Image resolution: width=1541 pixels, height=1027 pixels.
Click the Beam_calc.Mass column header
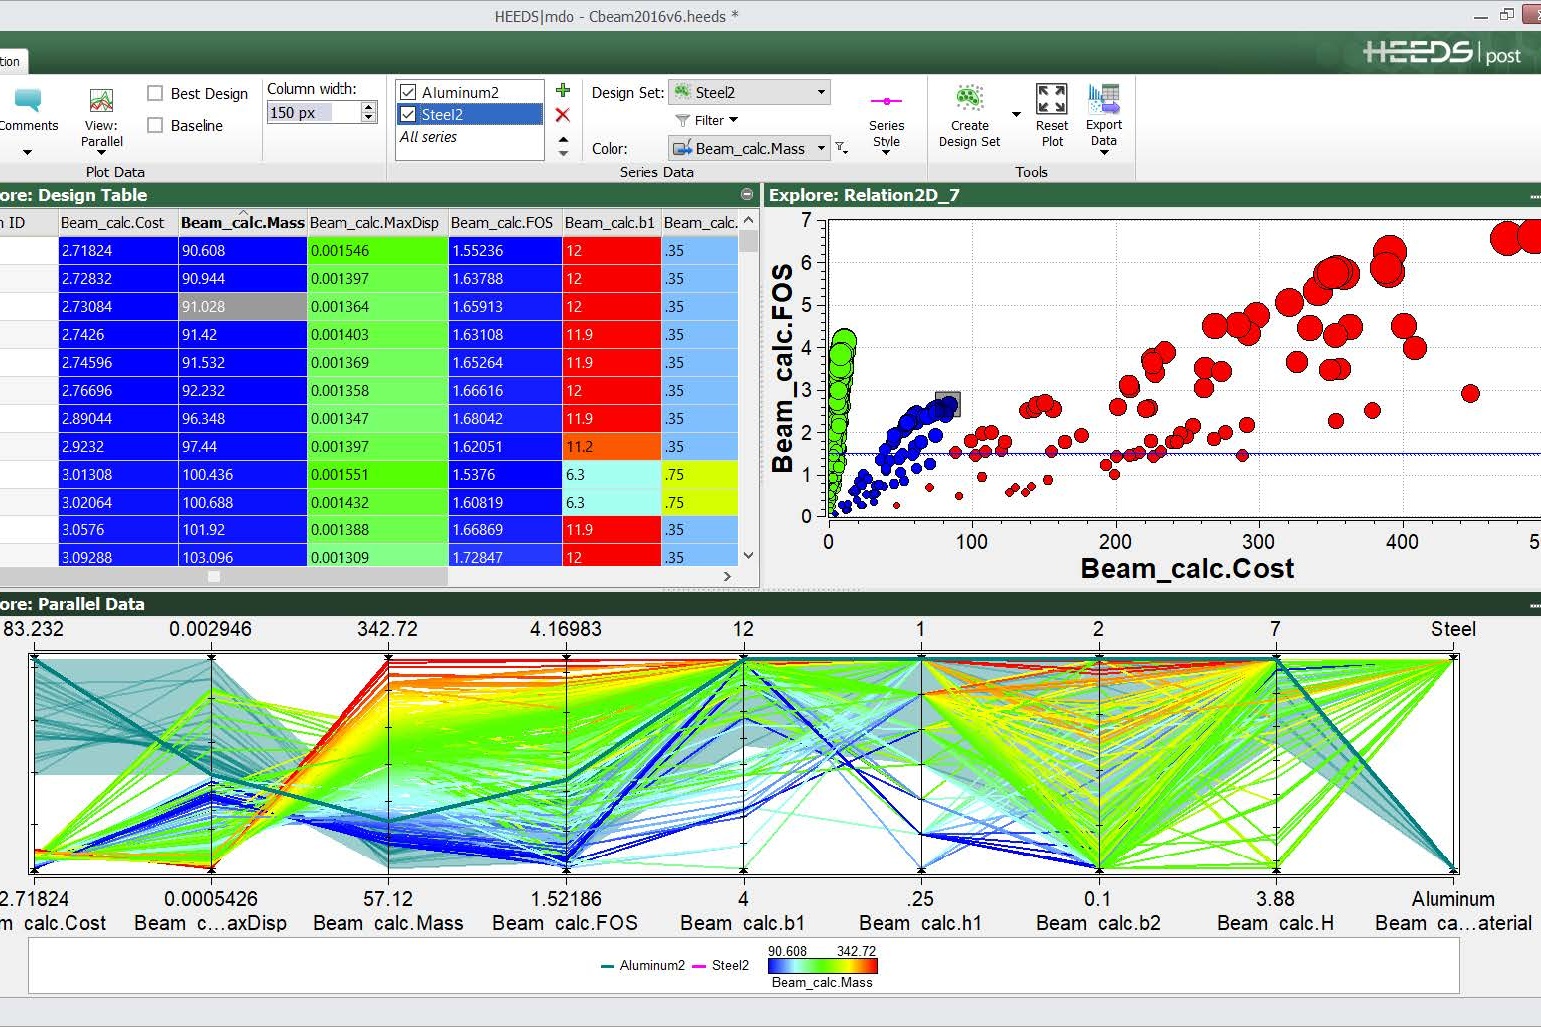pyautogui.click(x=242, y=222)
